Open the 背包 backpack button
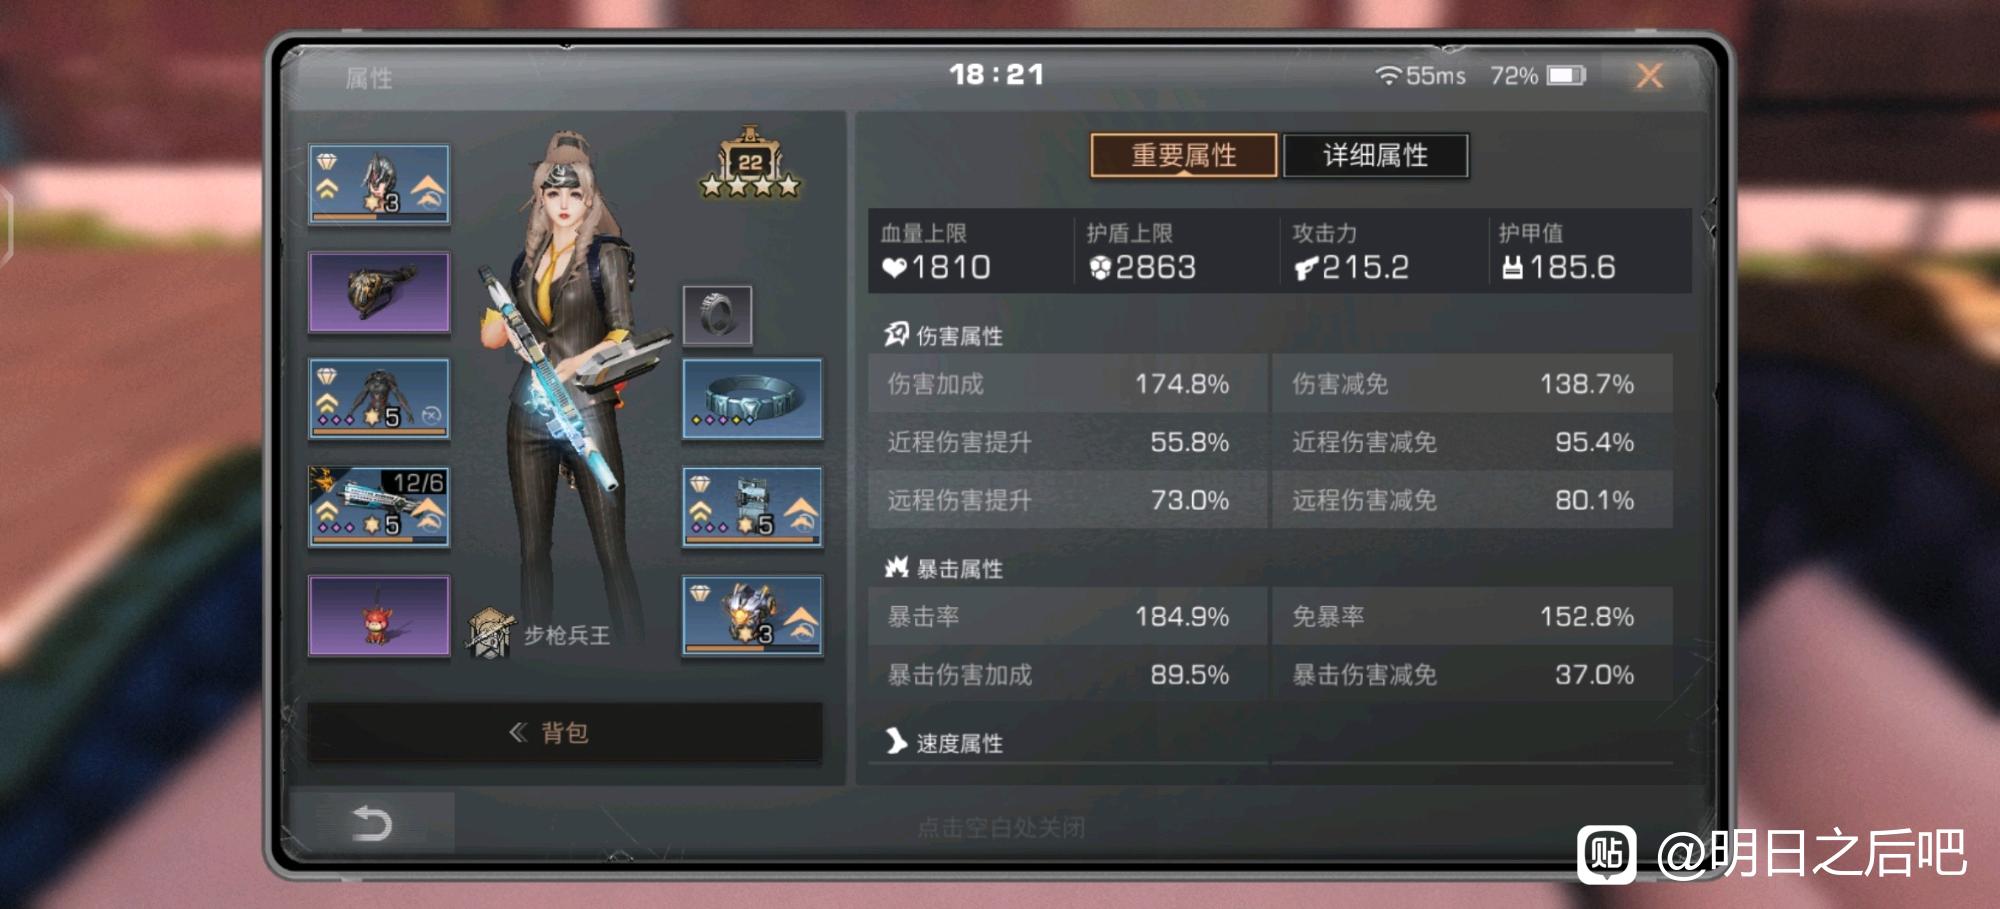The width and height of the screenshot is (2000, 909). click(565, 732)
